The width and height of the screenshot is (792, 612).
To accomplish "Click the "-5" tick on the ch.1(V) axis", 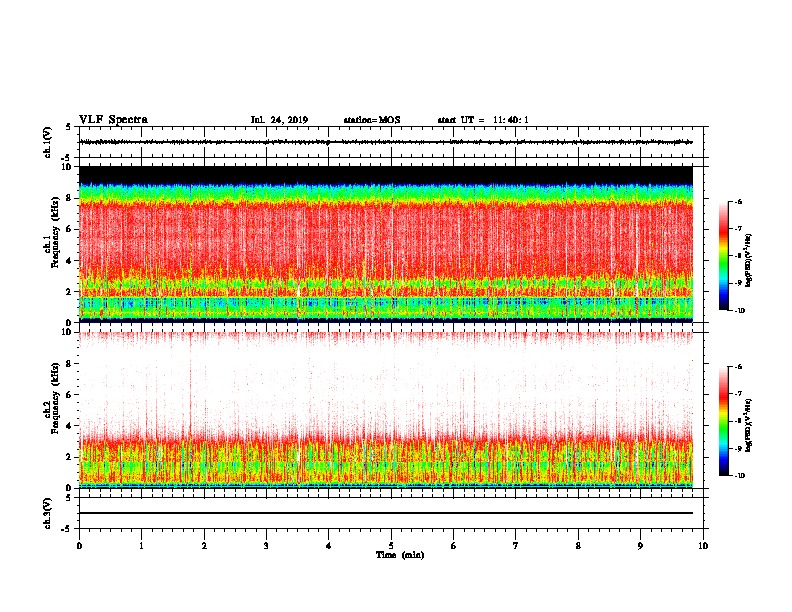I will [66, 158].
